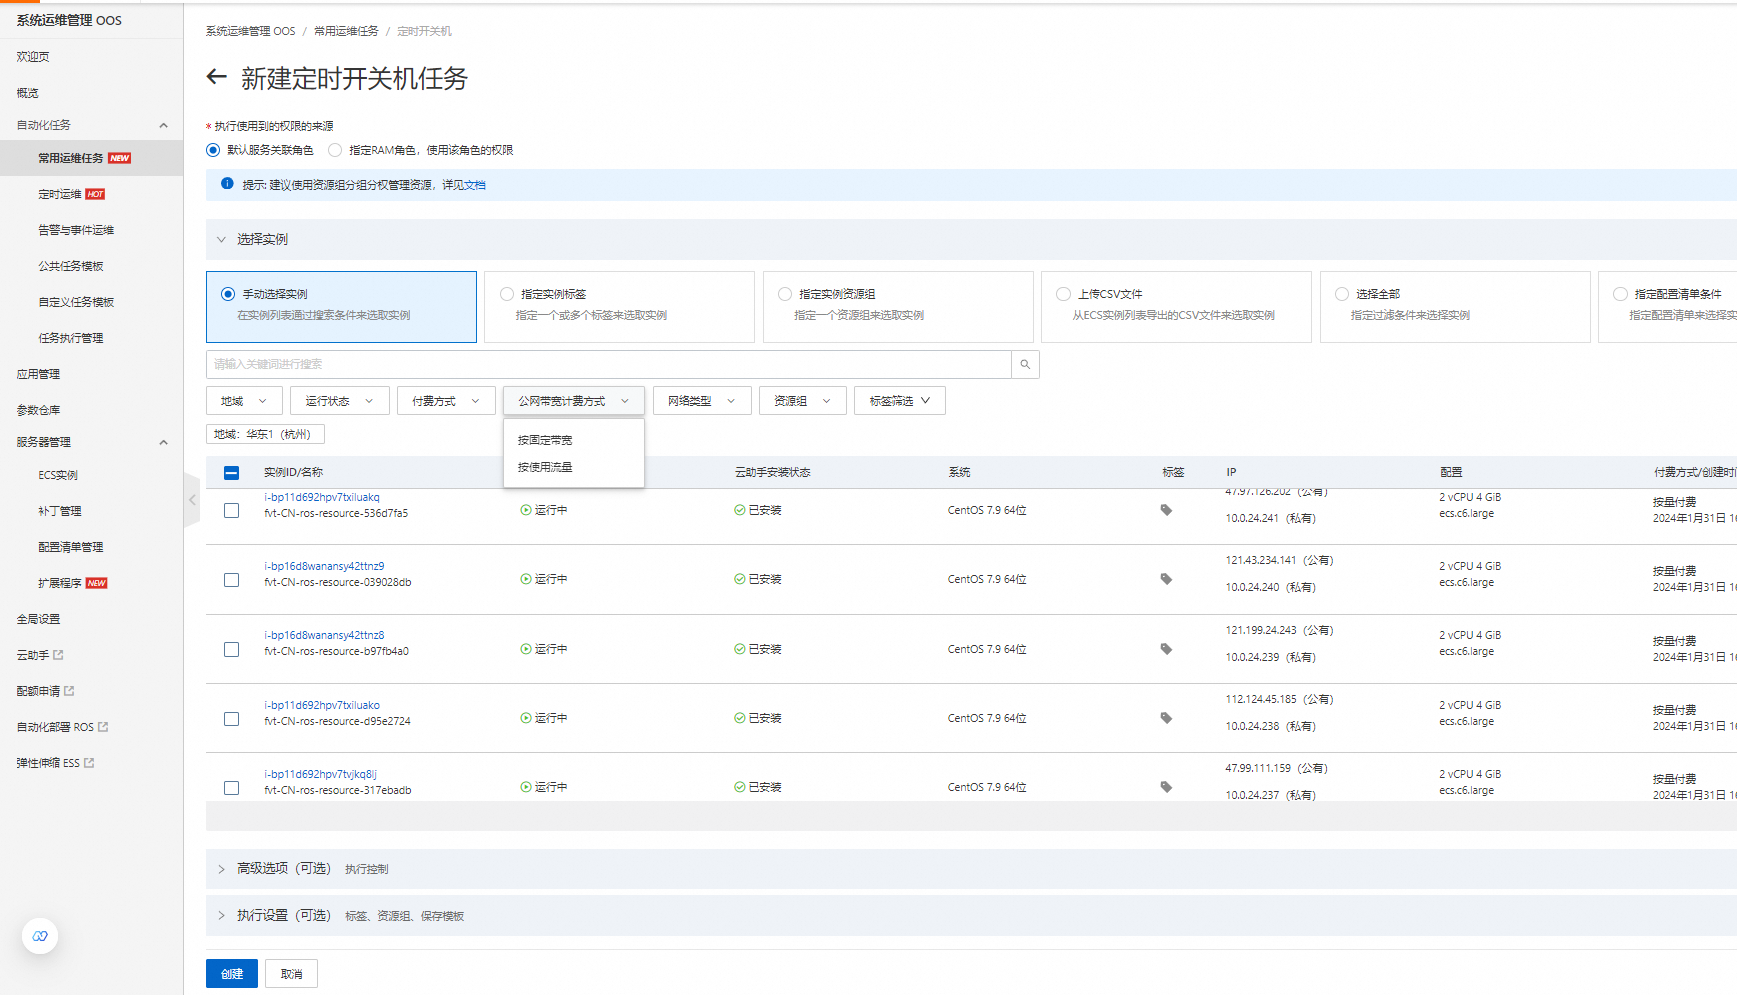Click the external-link icon beside 弹性伸缩 ESS
The height and width of the screenshot is (995, 1737).
click(x=89, y=763)
